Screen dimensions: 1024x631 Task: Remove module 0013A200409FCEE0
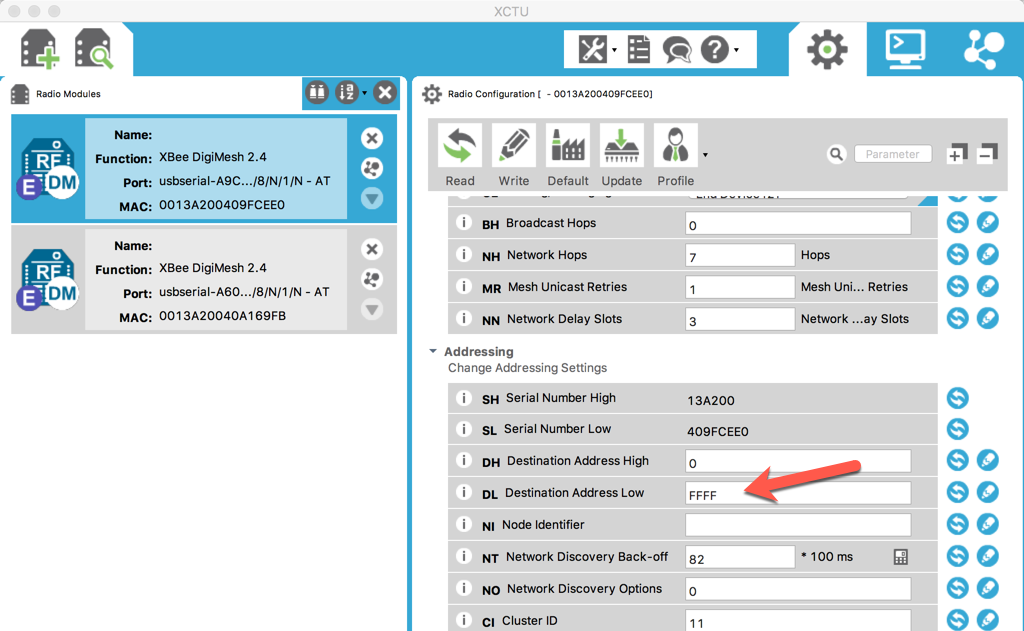point(372,138)
